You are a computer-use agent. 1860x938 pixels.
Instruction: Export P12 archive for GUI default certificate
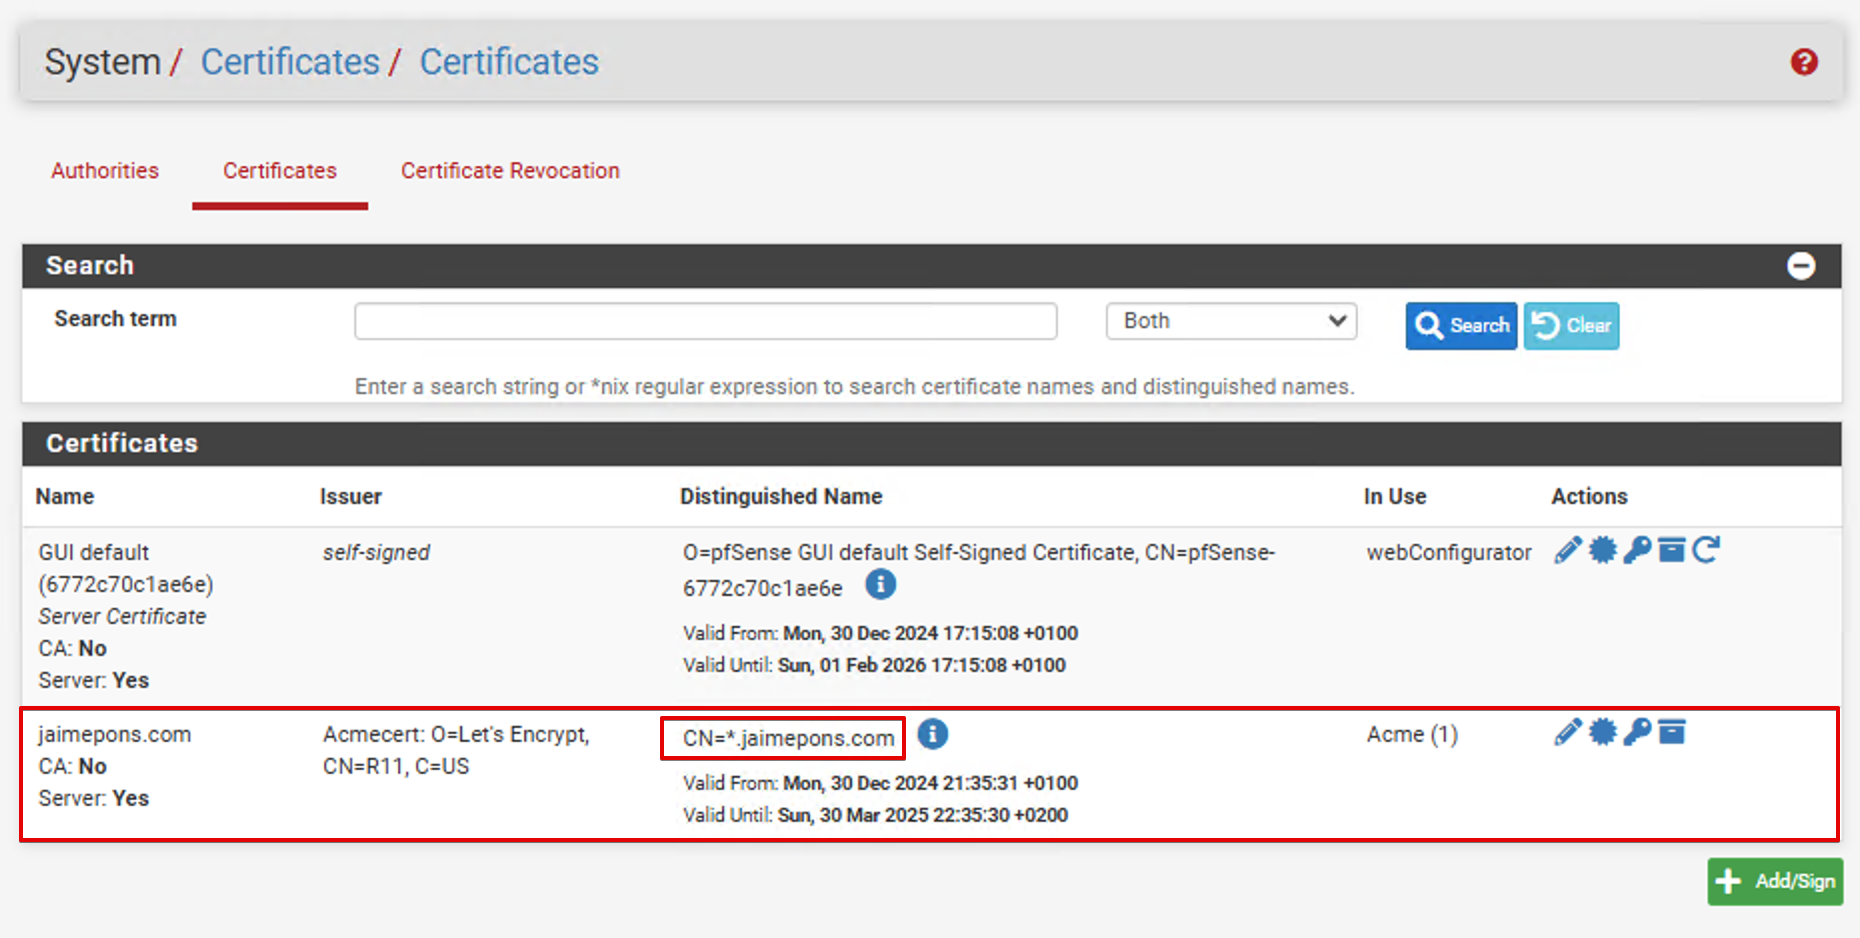pos(1671,550)
